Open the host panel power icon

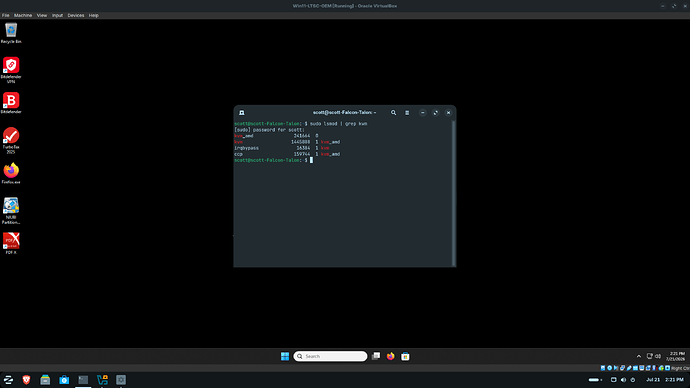633,380
